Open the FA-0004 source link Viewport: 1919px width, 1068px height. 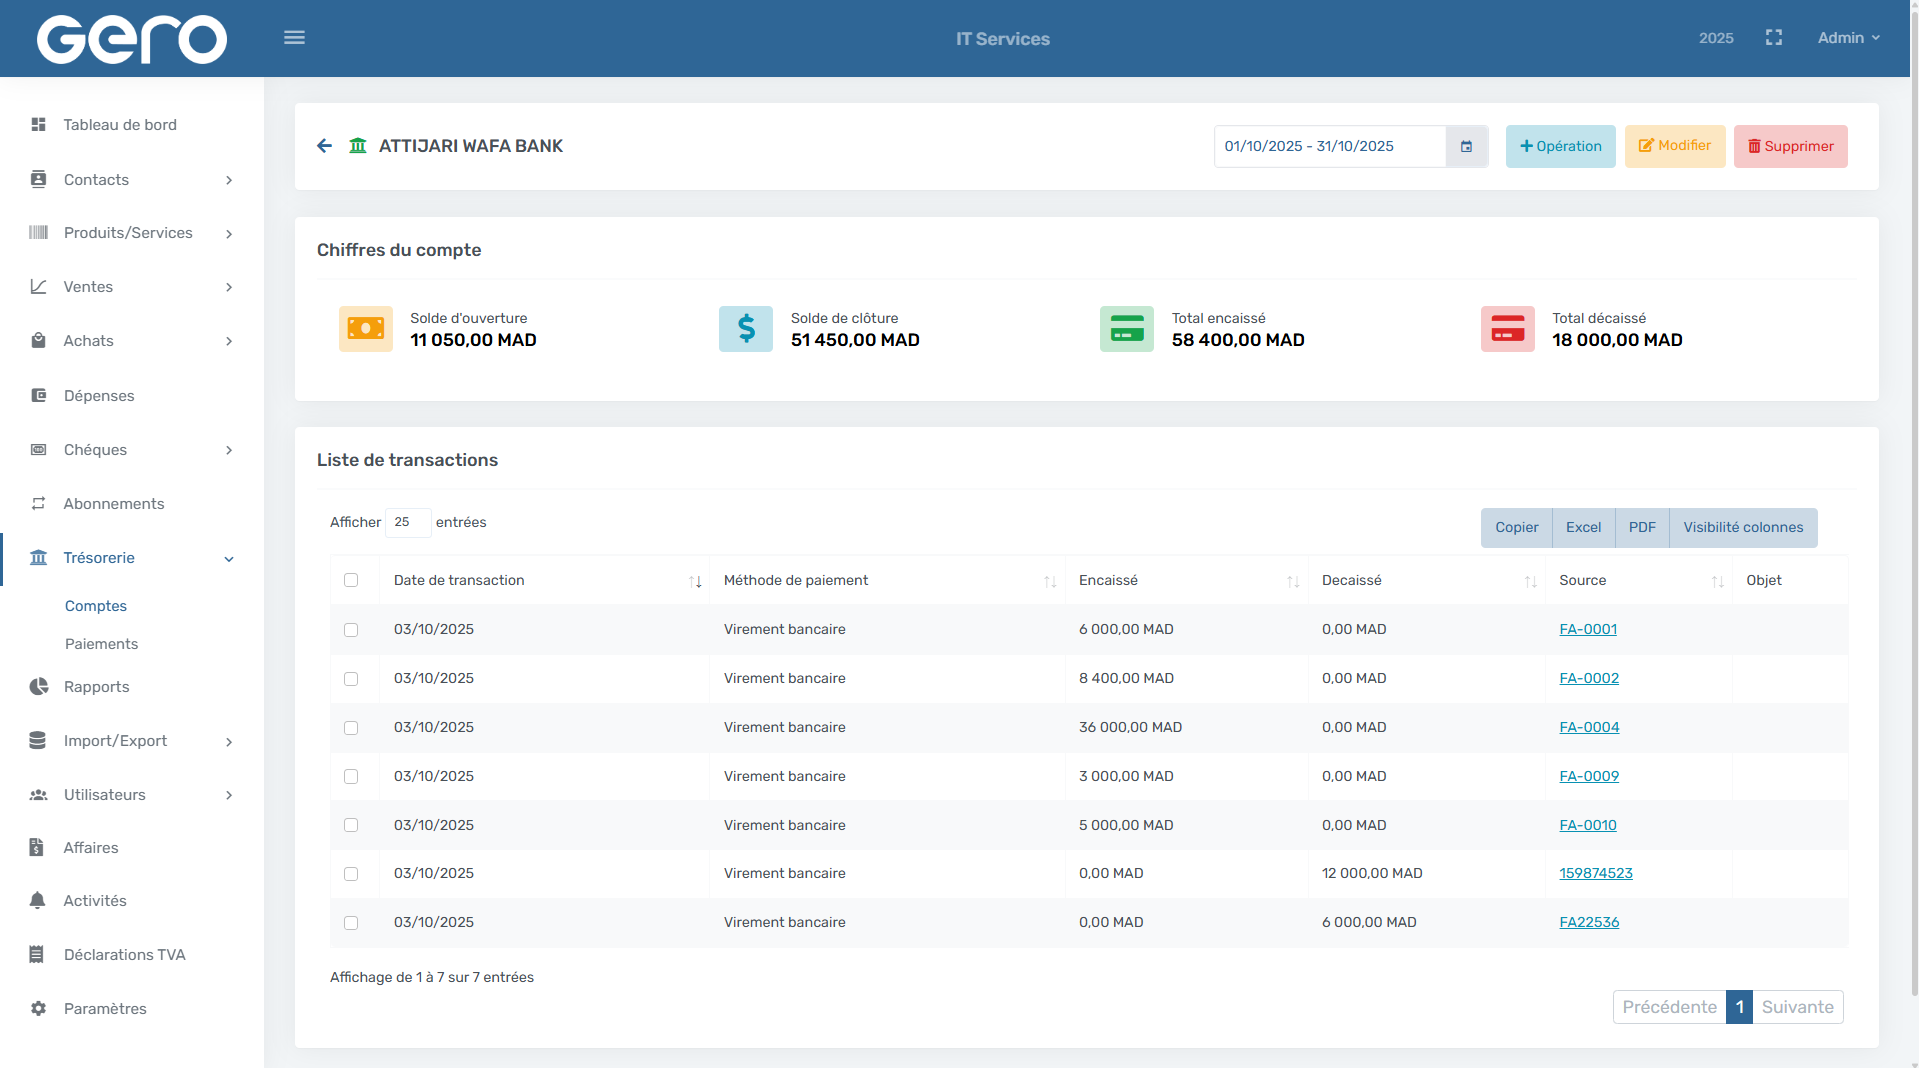pos(1589,727)
